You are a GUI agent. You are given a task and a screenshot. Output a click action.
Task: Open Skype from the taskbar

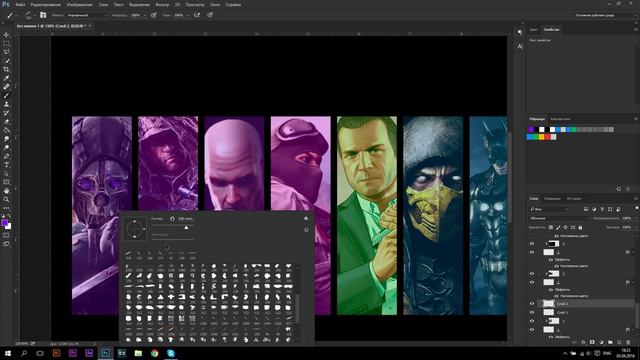point(171,353)
